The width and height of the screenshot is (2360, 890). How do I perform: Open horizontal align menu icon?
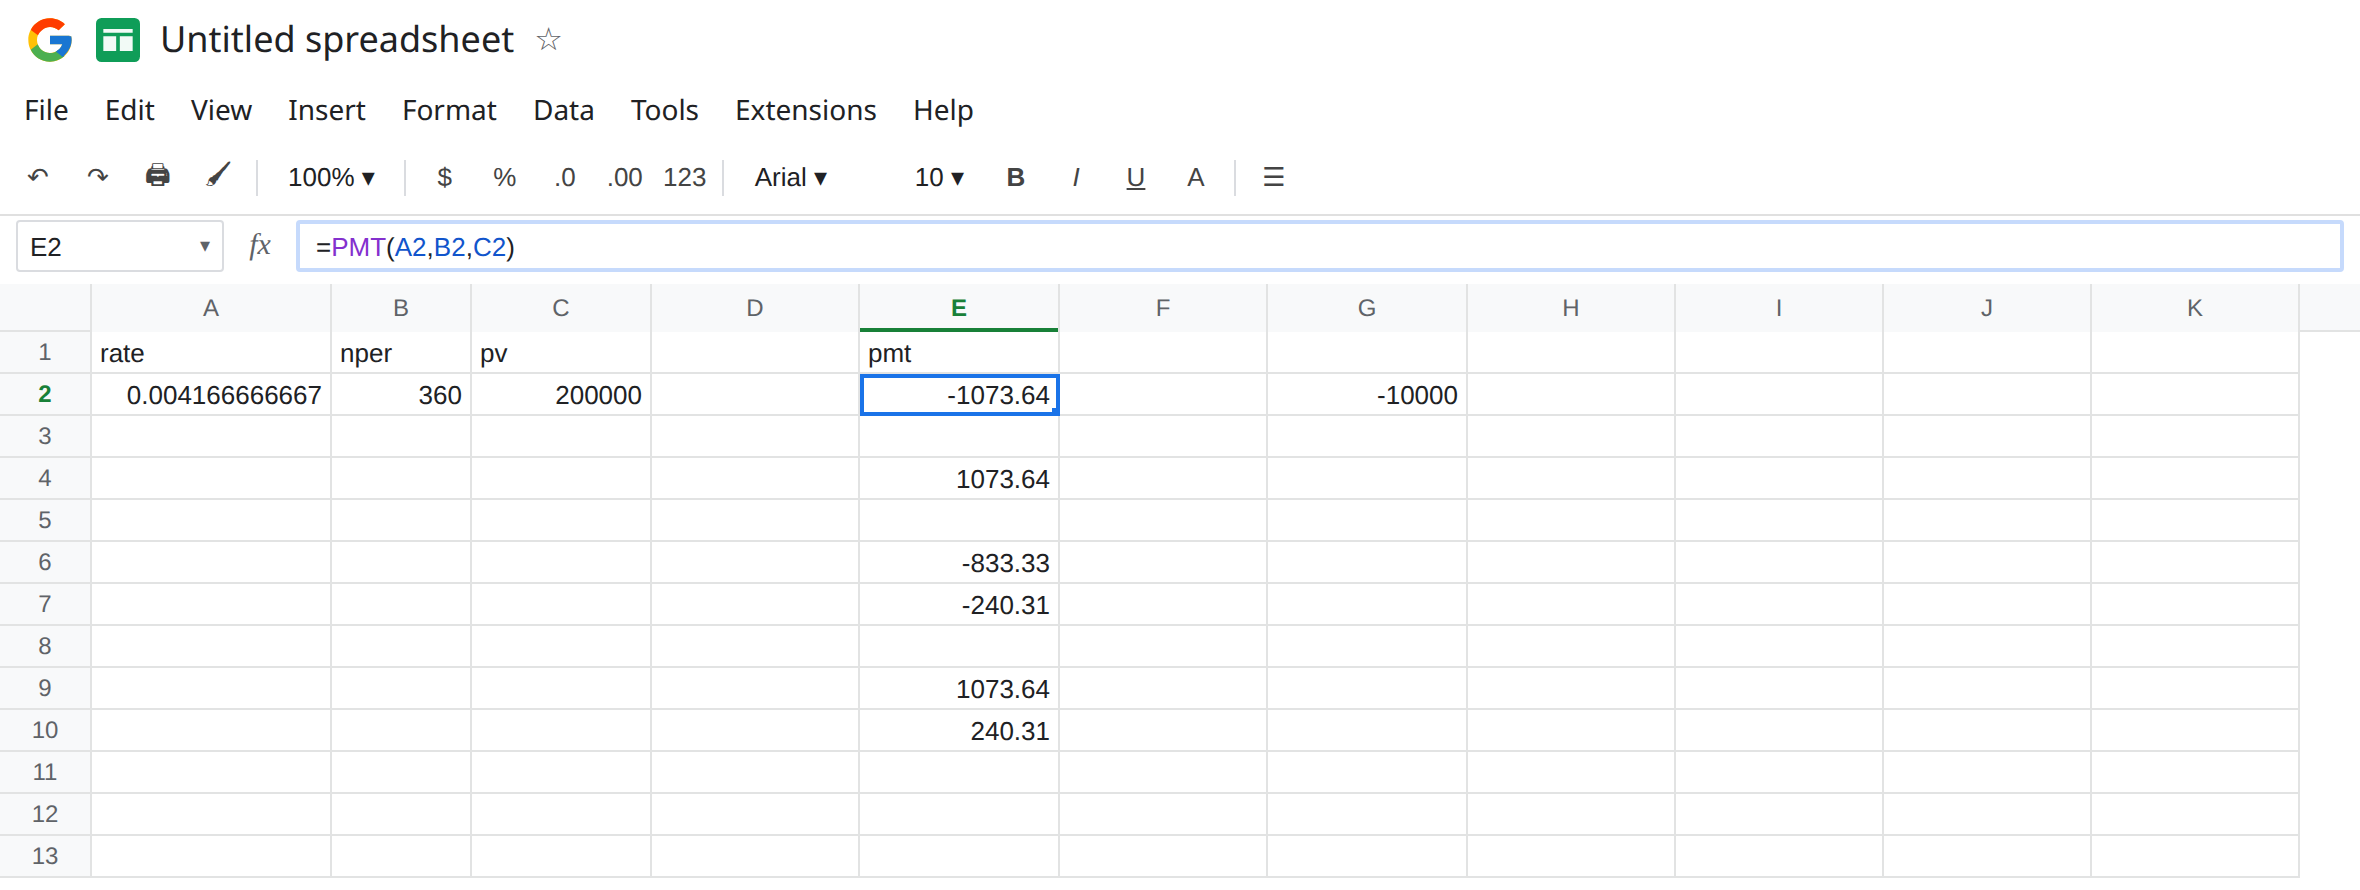click(1273, 177)
